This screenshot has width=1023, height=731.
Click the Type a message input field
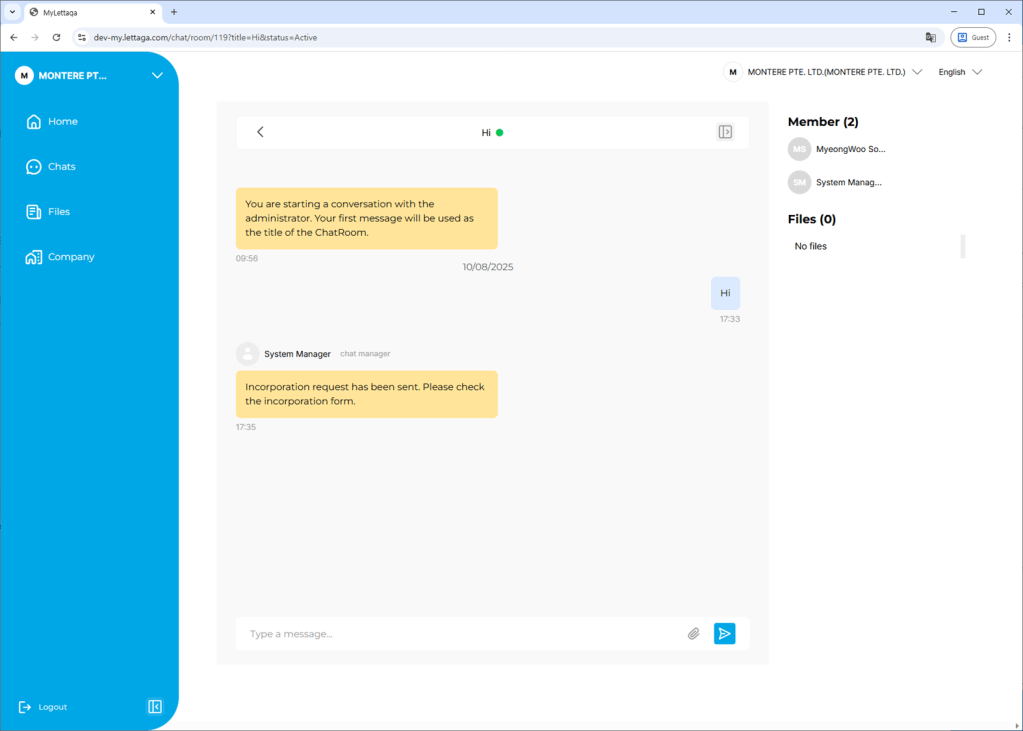coord(460,634)
